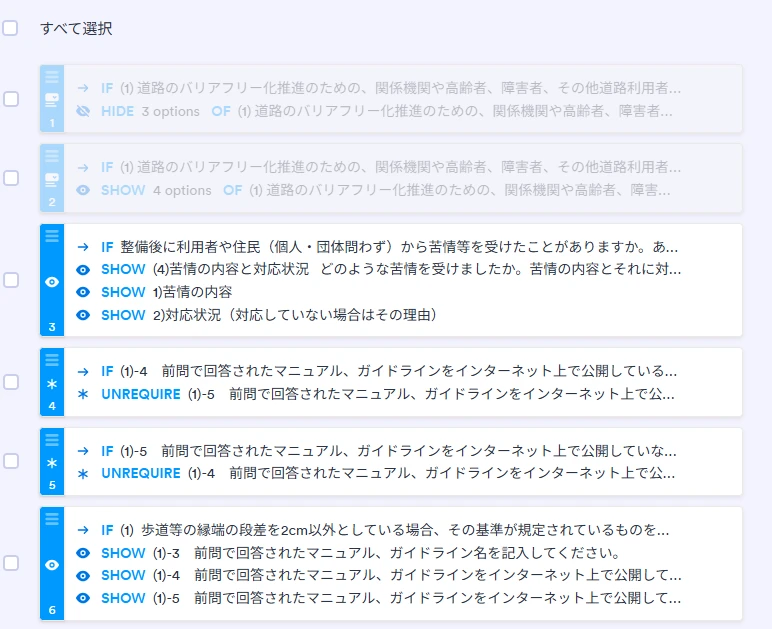
Task: Click option-list type icon on rule 2 sidebar
Action: [x=52, y=179]
